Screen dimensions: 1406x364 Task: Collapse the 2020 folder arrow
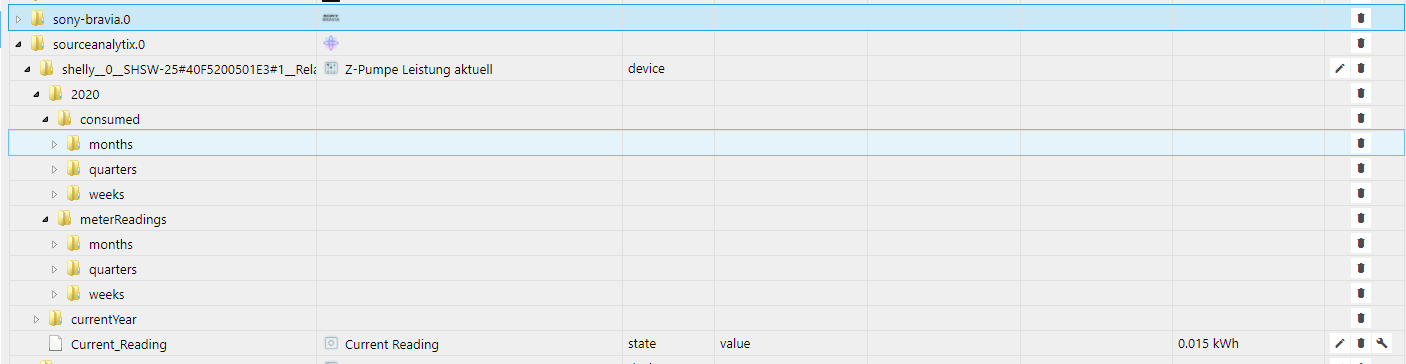pos(37,94)
